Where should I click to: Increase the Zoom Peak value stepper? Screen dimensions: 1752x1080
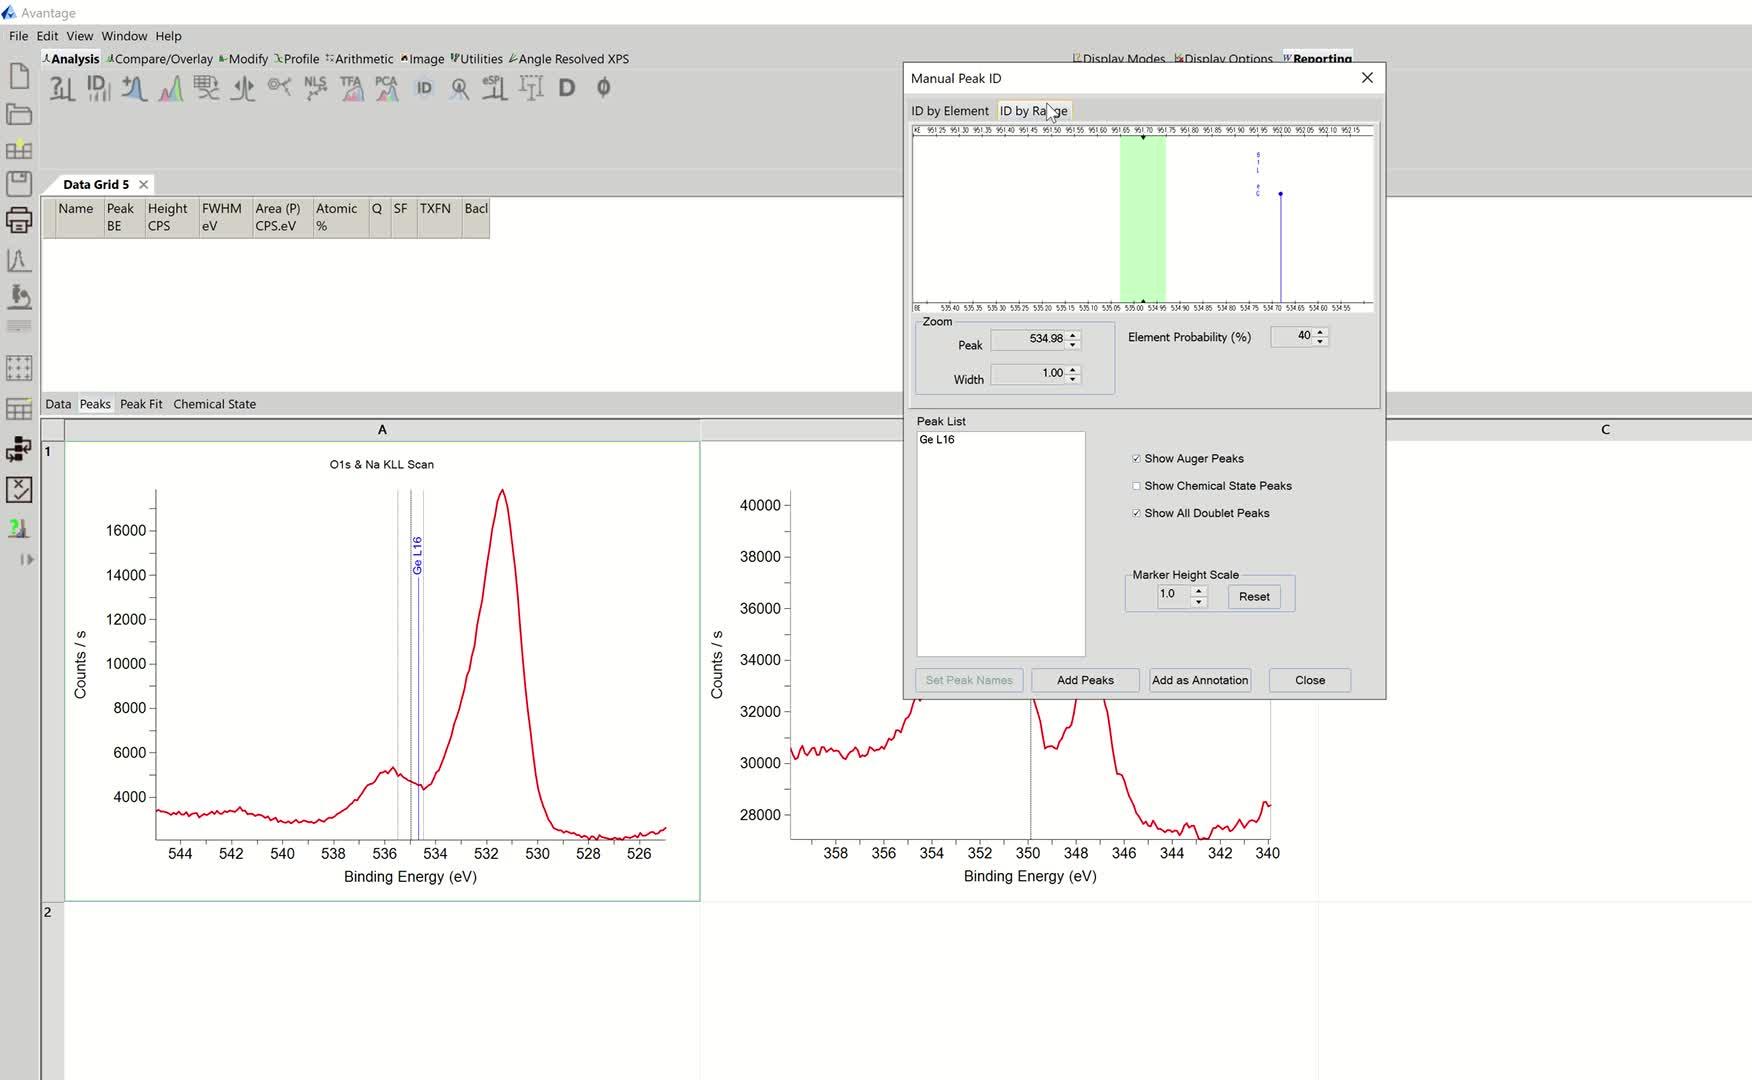click(1073, 334)
